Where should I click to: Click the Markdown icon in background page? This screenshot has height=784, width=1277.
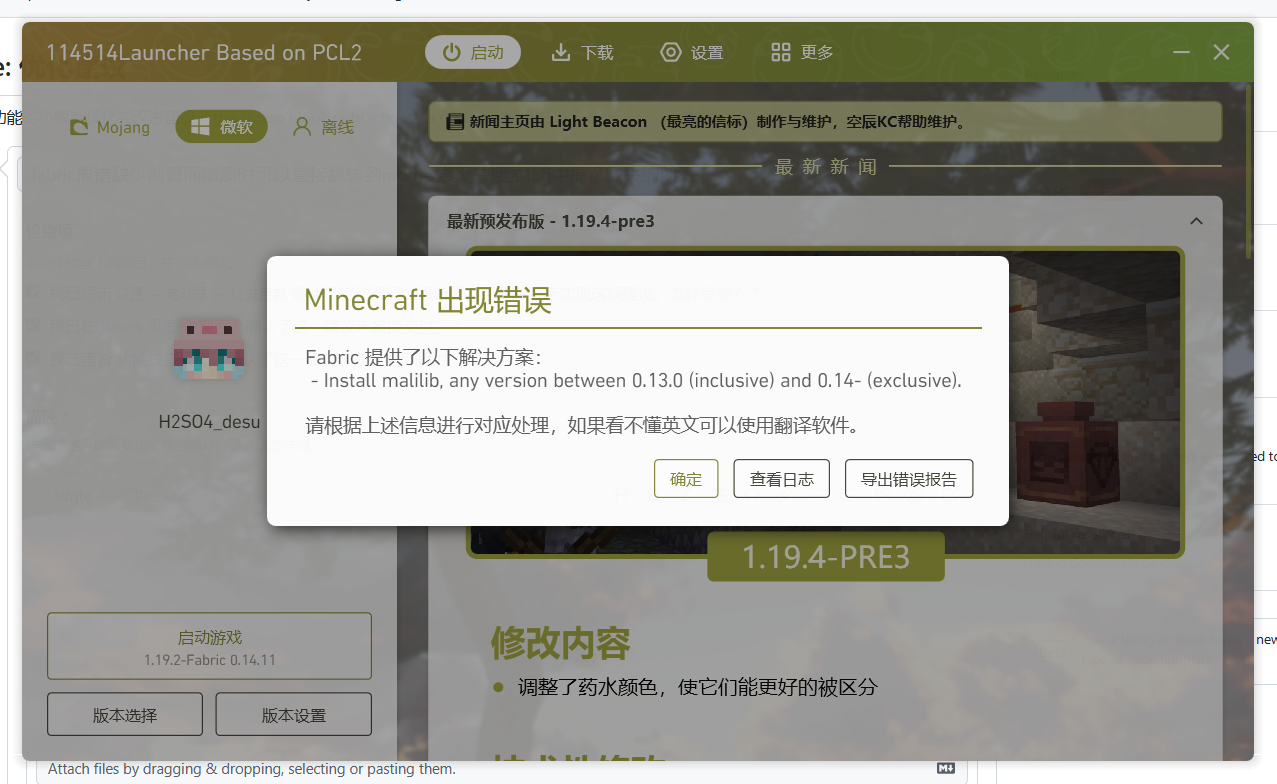click(946, 768)
